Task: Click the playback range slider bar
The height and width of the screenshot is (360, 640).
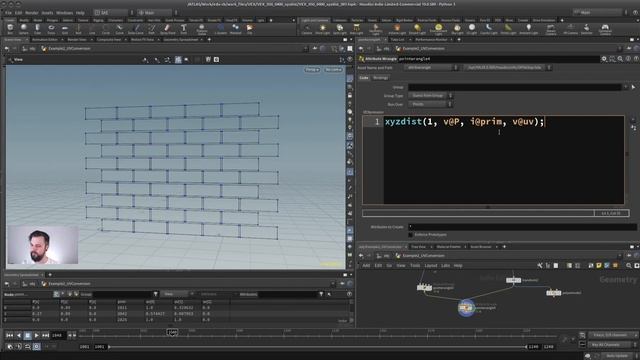Action: (x=317, y=347)
